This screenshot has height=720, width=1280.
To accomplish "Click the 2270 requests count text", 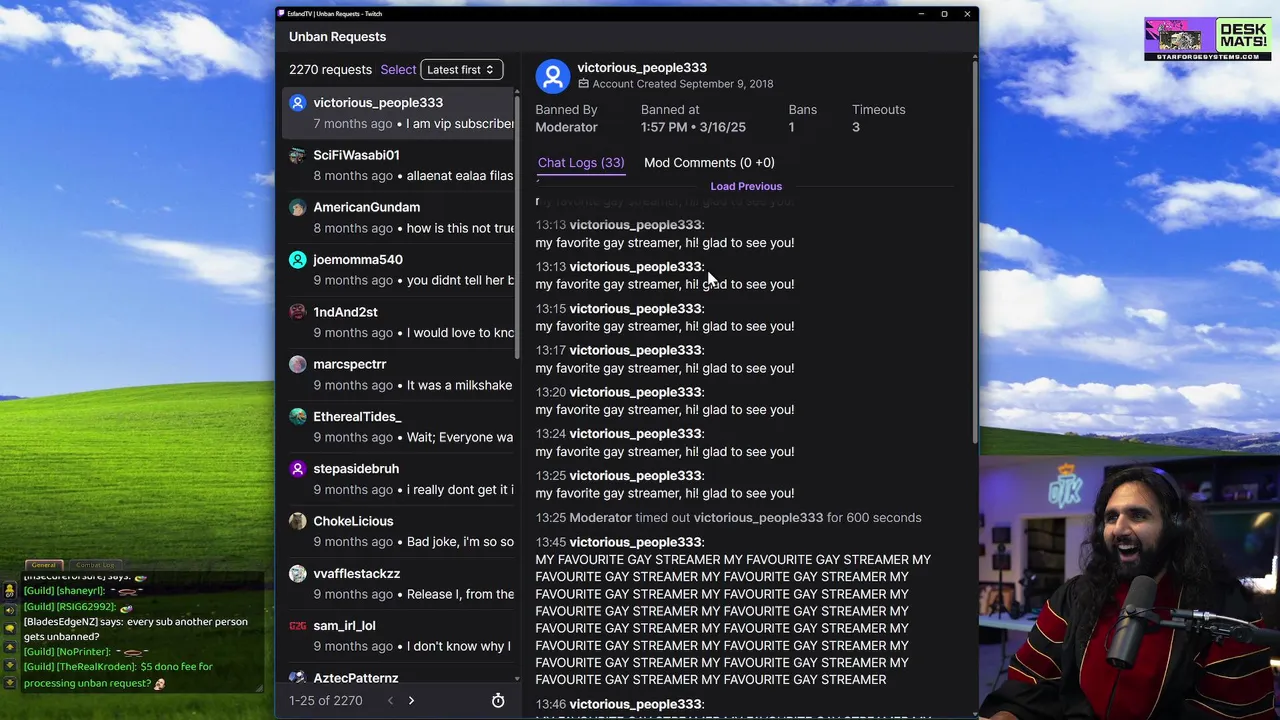I will click(x=330, y=70).
